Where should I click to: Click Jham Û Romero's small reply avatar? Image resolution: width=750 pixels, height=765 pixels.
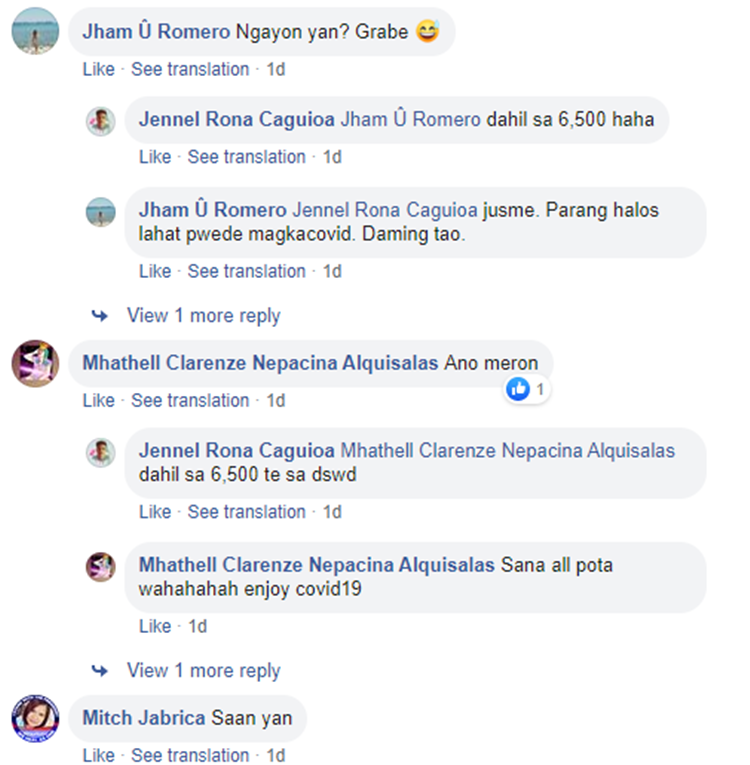(101, 212)
